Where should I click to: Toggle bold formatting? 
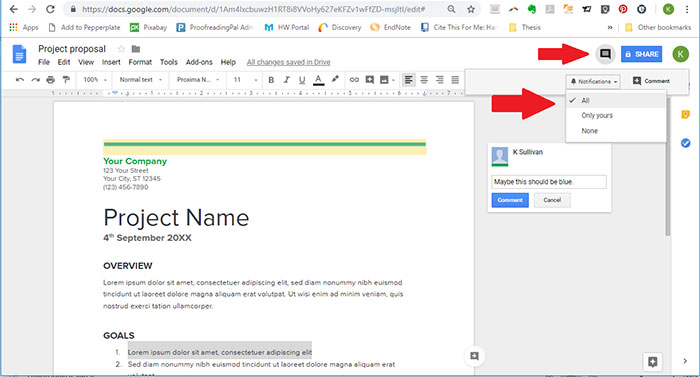[x=271, y=80]
